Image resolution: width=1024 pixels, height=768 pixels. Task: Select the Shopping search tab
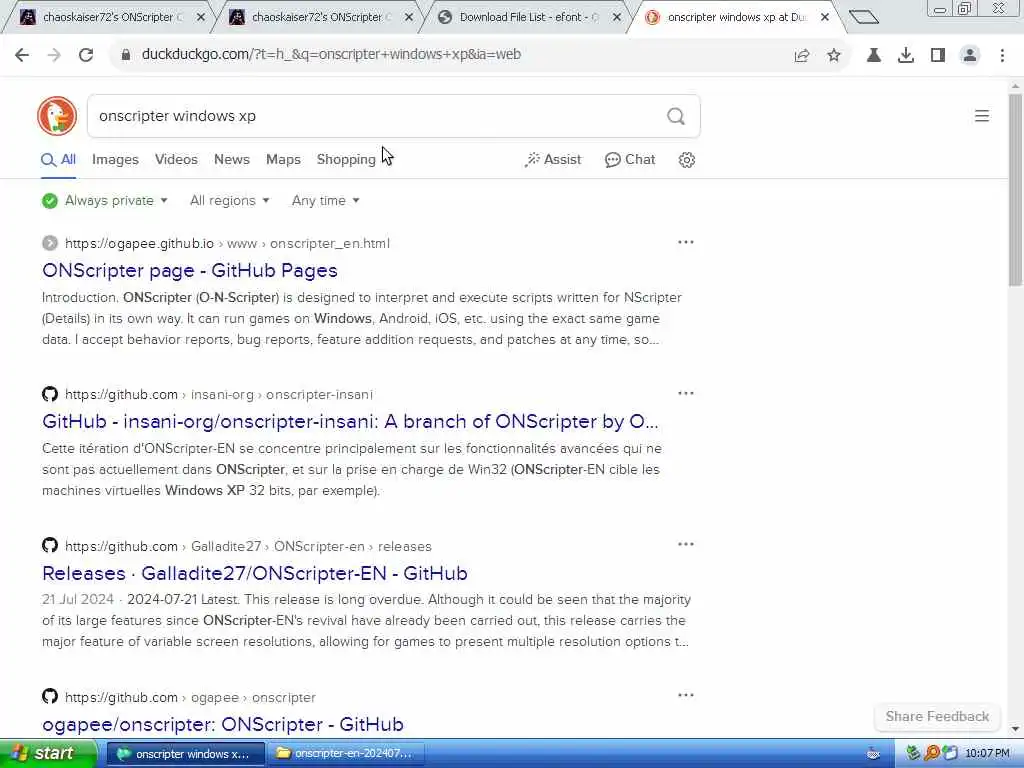[x=346, y=159]
